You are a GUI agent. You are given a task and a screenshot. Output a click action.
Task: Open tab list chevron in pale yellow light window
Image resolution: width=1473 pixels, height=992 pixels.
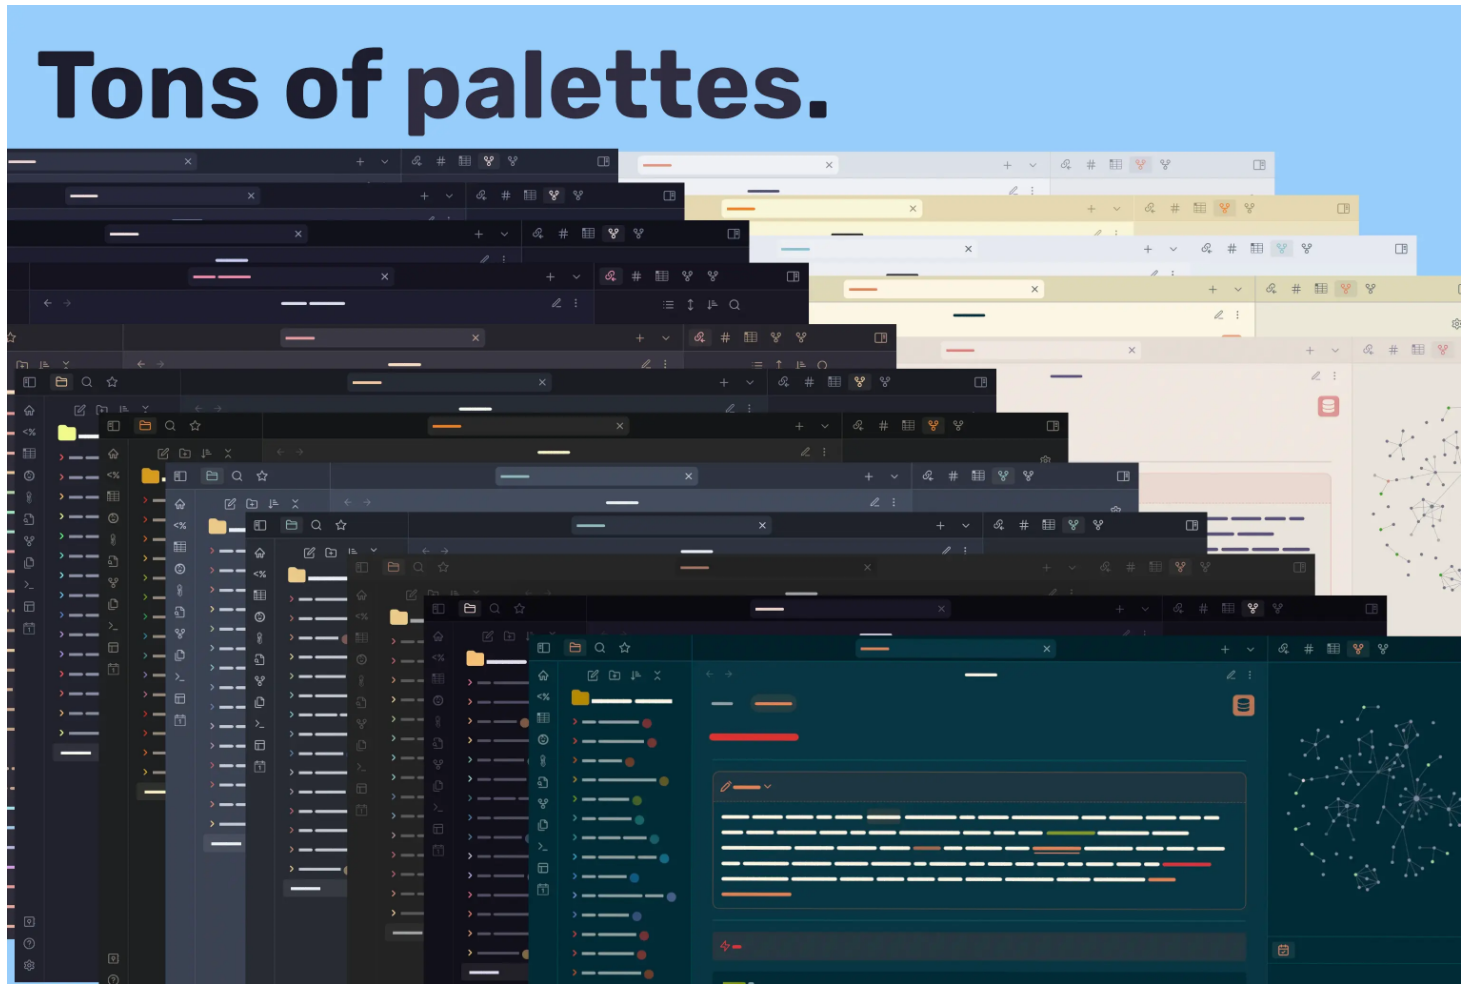[x=1116, y=209]
